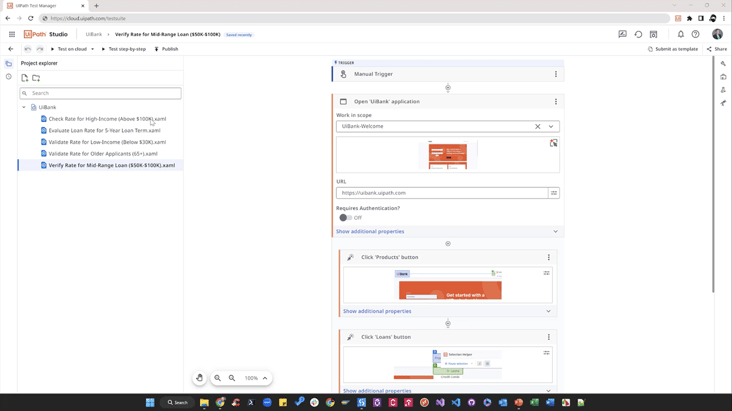Expand Test on cloud dropdown arrow
The image size is (732, 411).
92,49
